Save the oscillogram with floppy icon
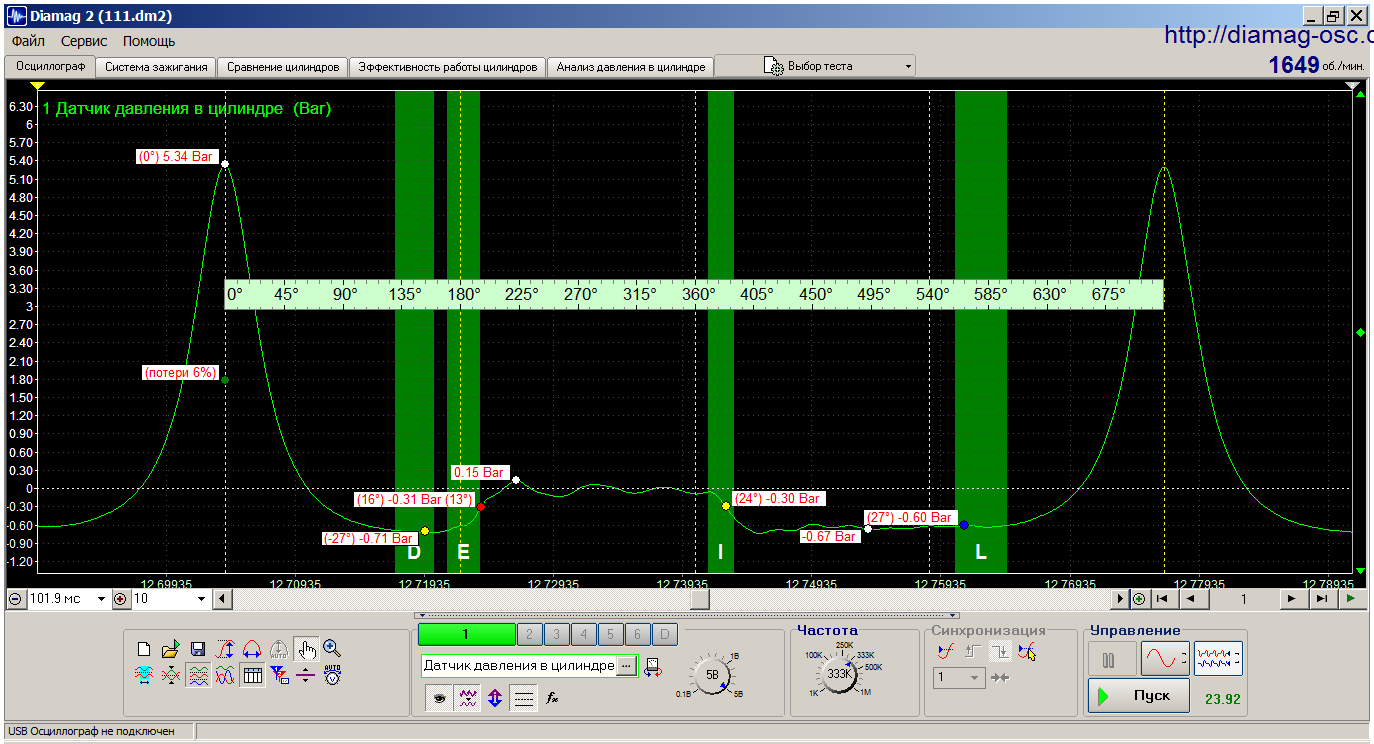The height and width of the screenshot is (744, 1374). pyautogui.click(x=198, y=649)
